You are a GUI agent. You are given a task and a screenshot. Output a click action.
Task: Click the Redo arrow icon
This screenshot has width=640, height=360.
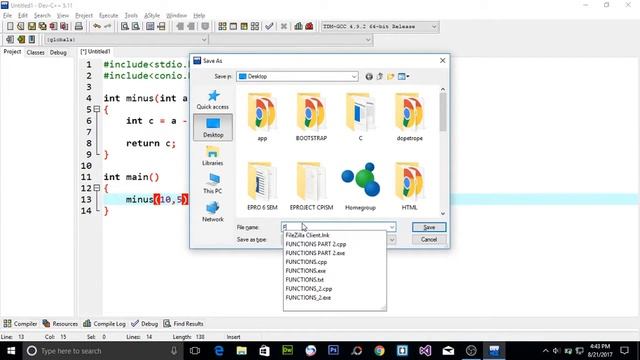pyautogui.click(x=108, y=27)
